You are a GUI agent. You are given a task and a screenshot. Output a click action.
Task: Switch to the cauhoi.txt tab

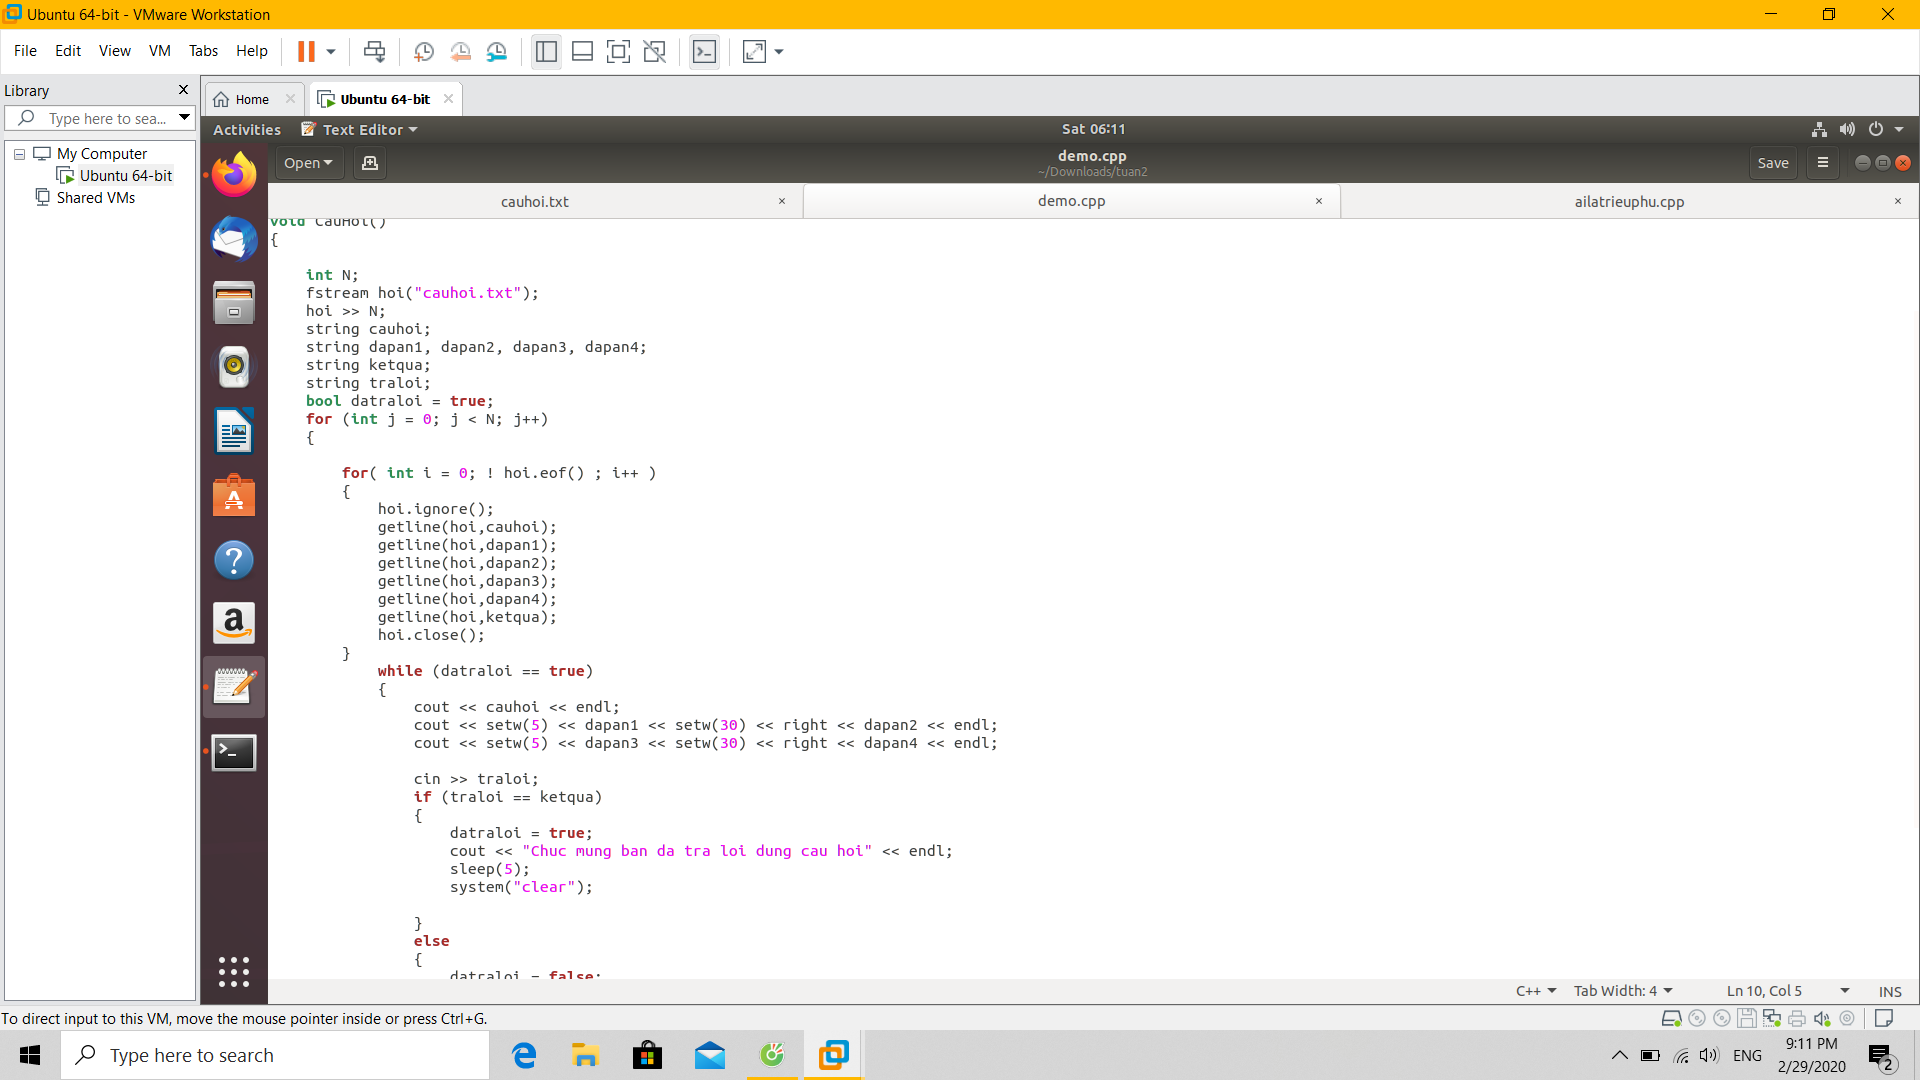[x=534, y=201]
